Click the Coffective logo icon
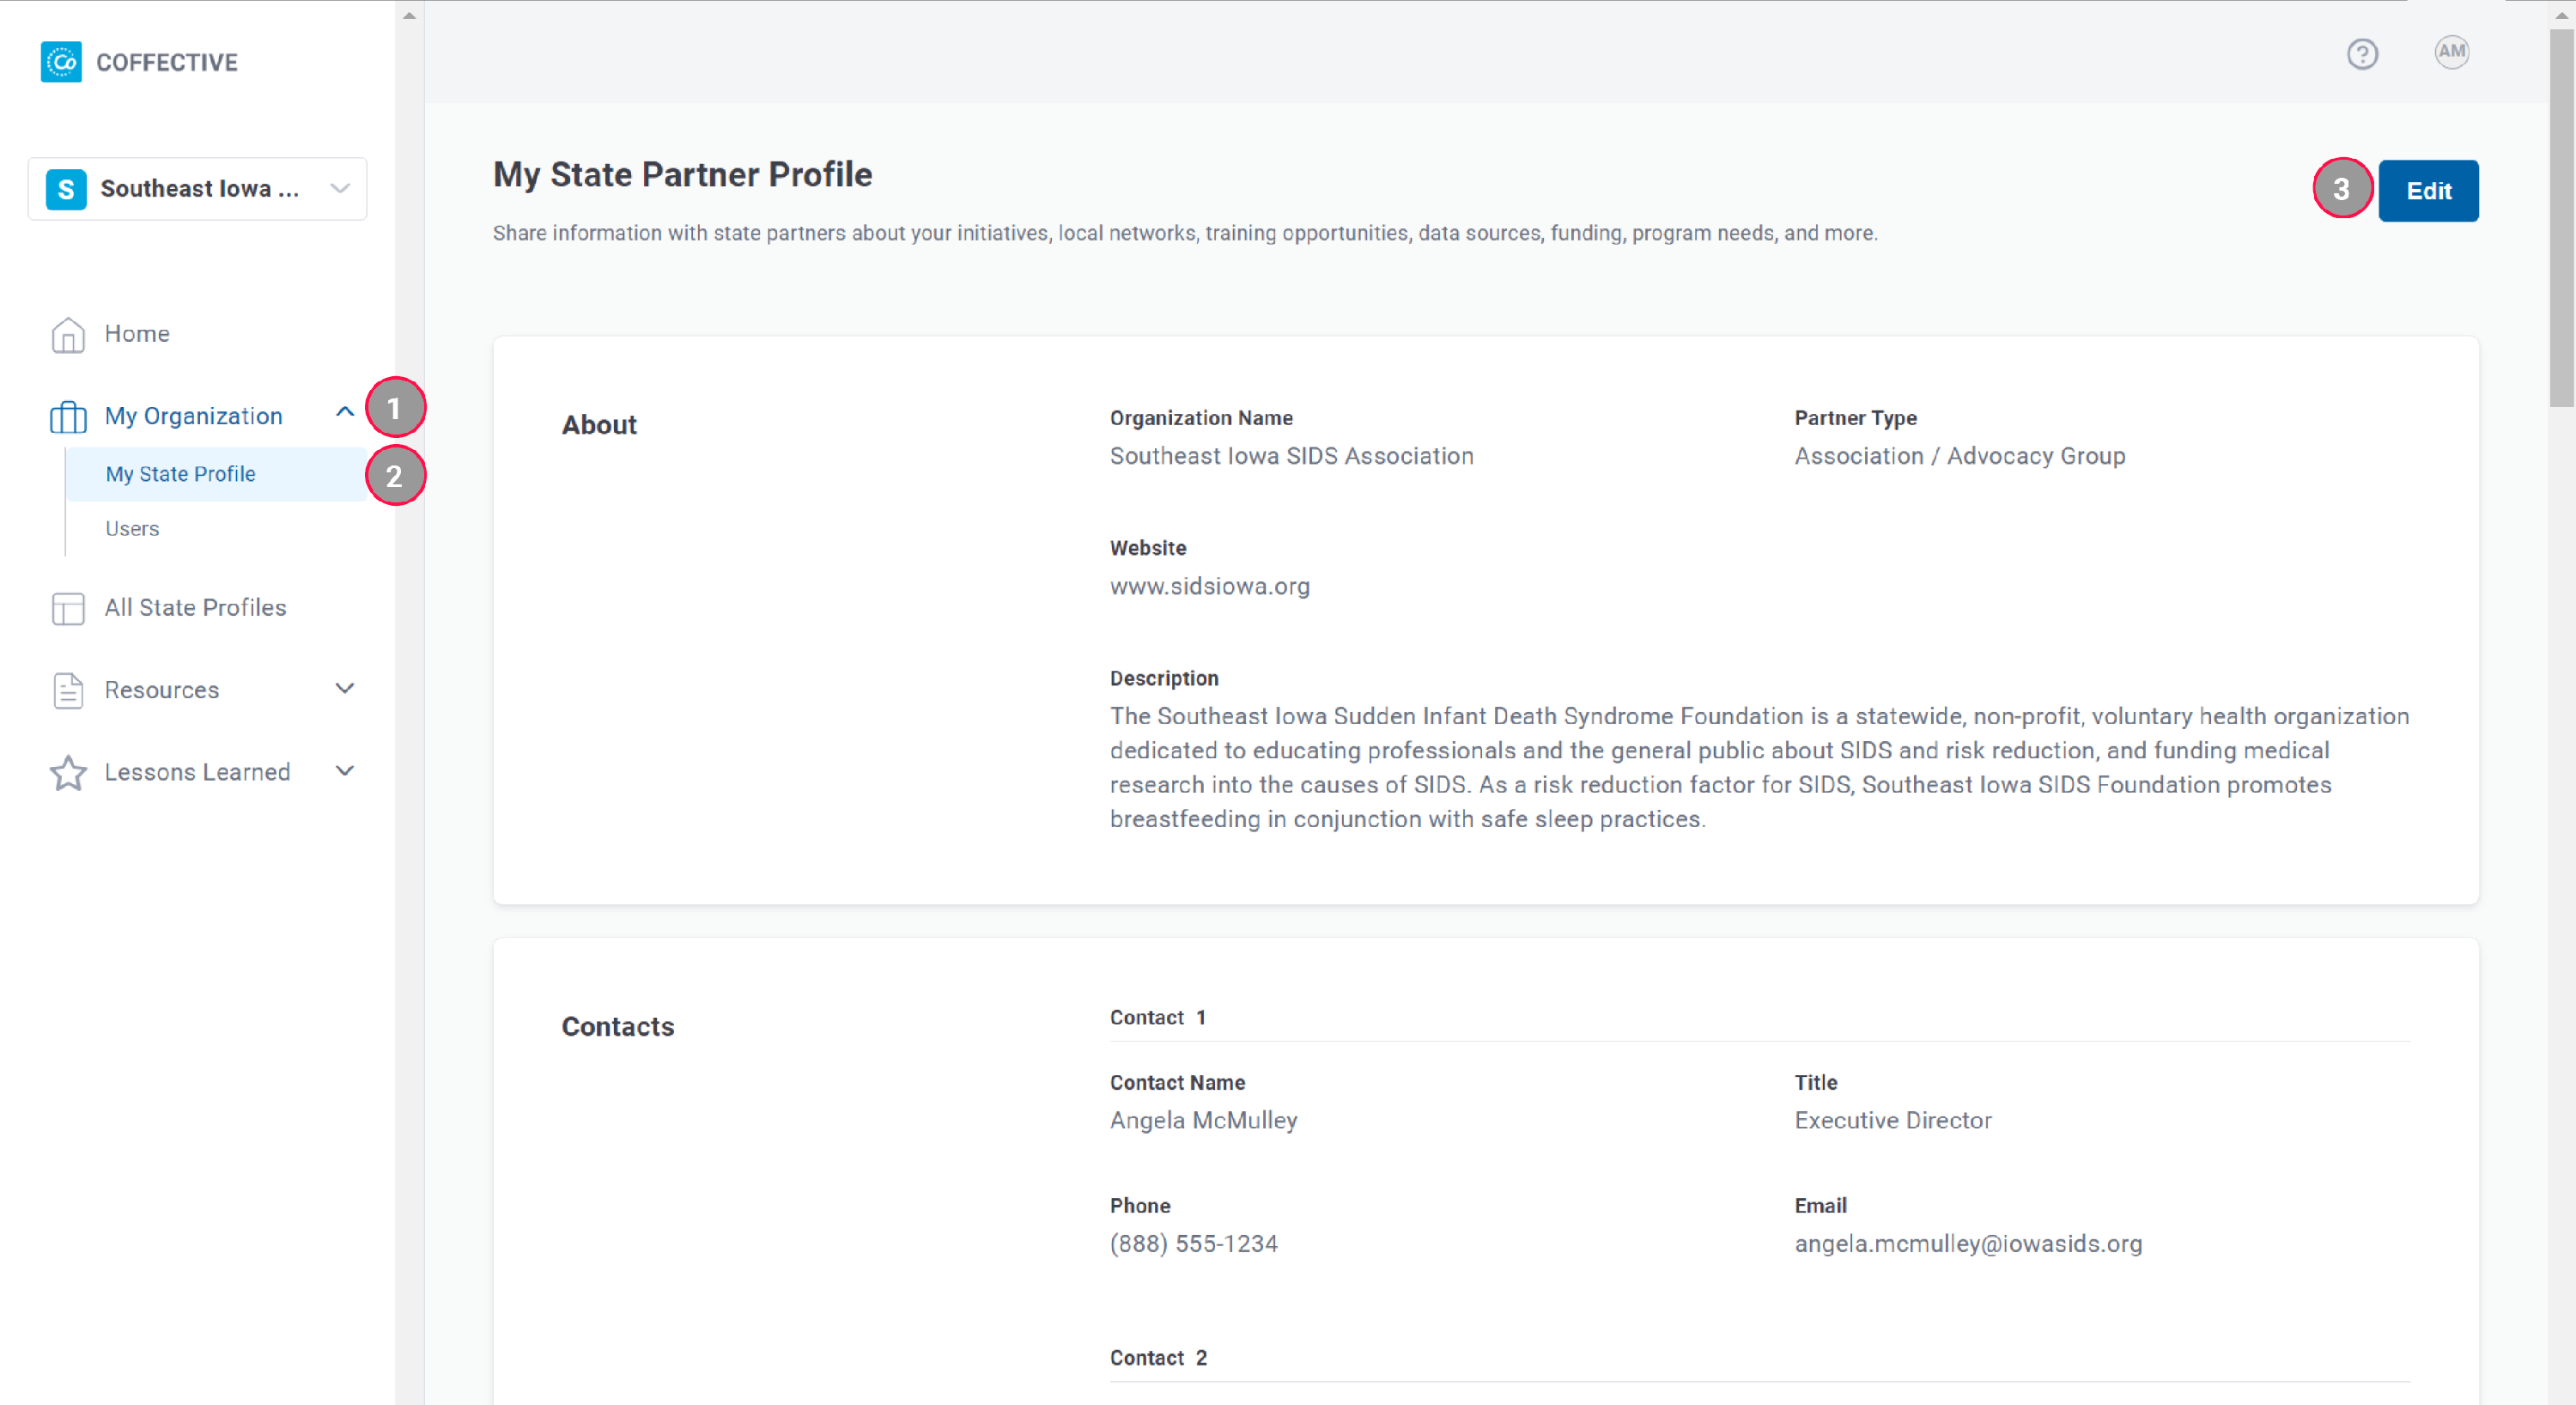The width and height of the screenshot is (2576, 1405). pyautogui.click(x=61, y=62)
